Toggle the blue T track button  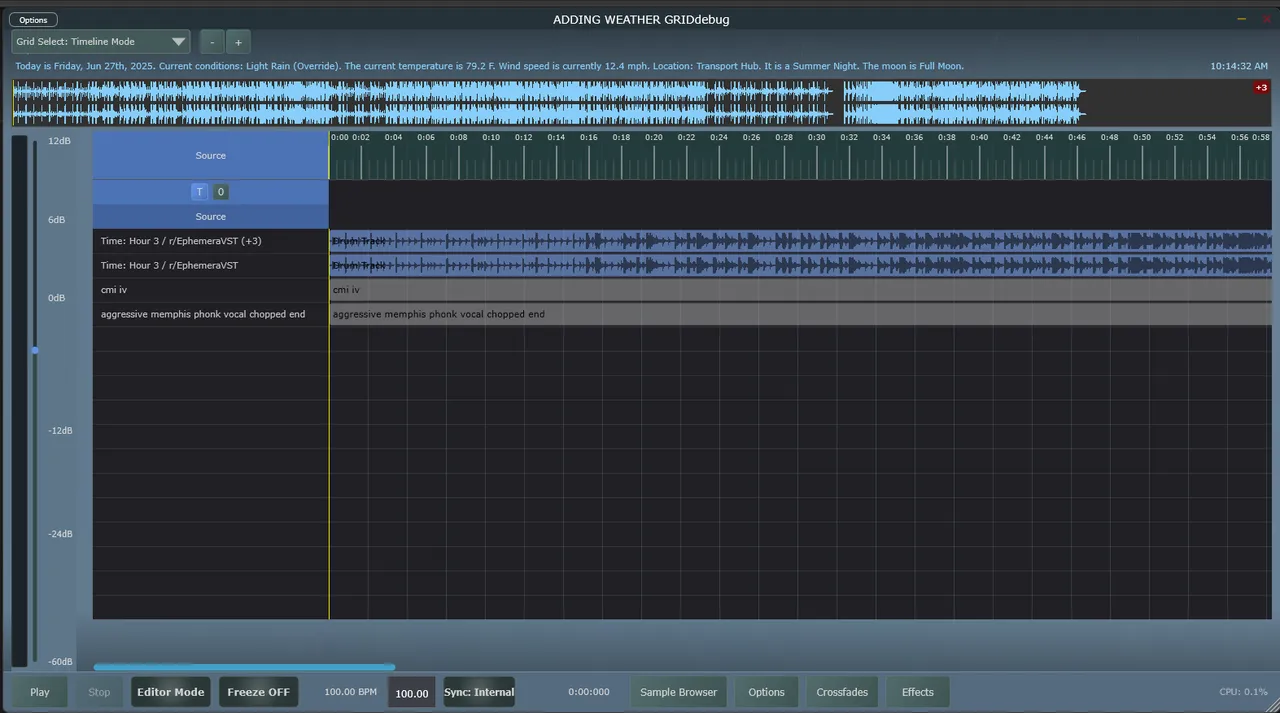(199, 192)
